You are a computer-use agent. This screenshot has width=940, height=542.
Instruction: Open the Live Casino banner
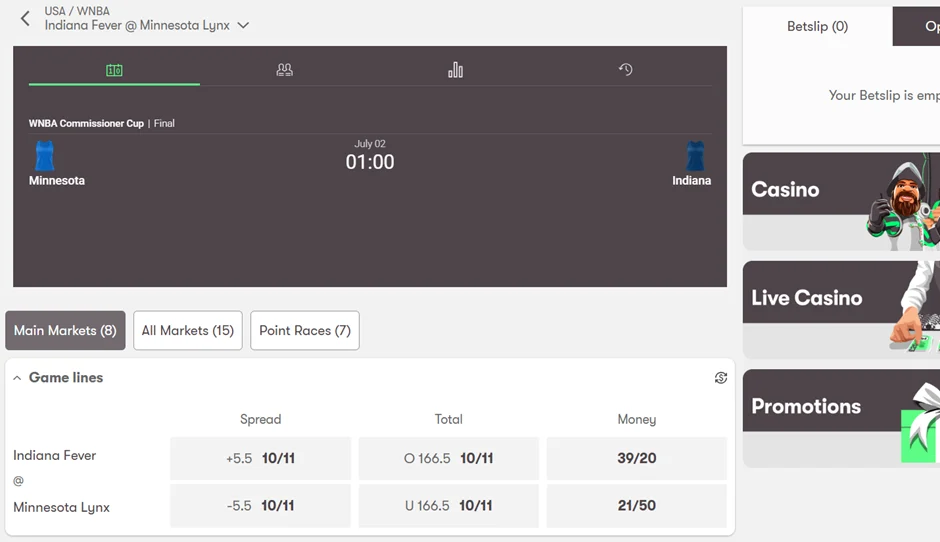(841, 309)
